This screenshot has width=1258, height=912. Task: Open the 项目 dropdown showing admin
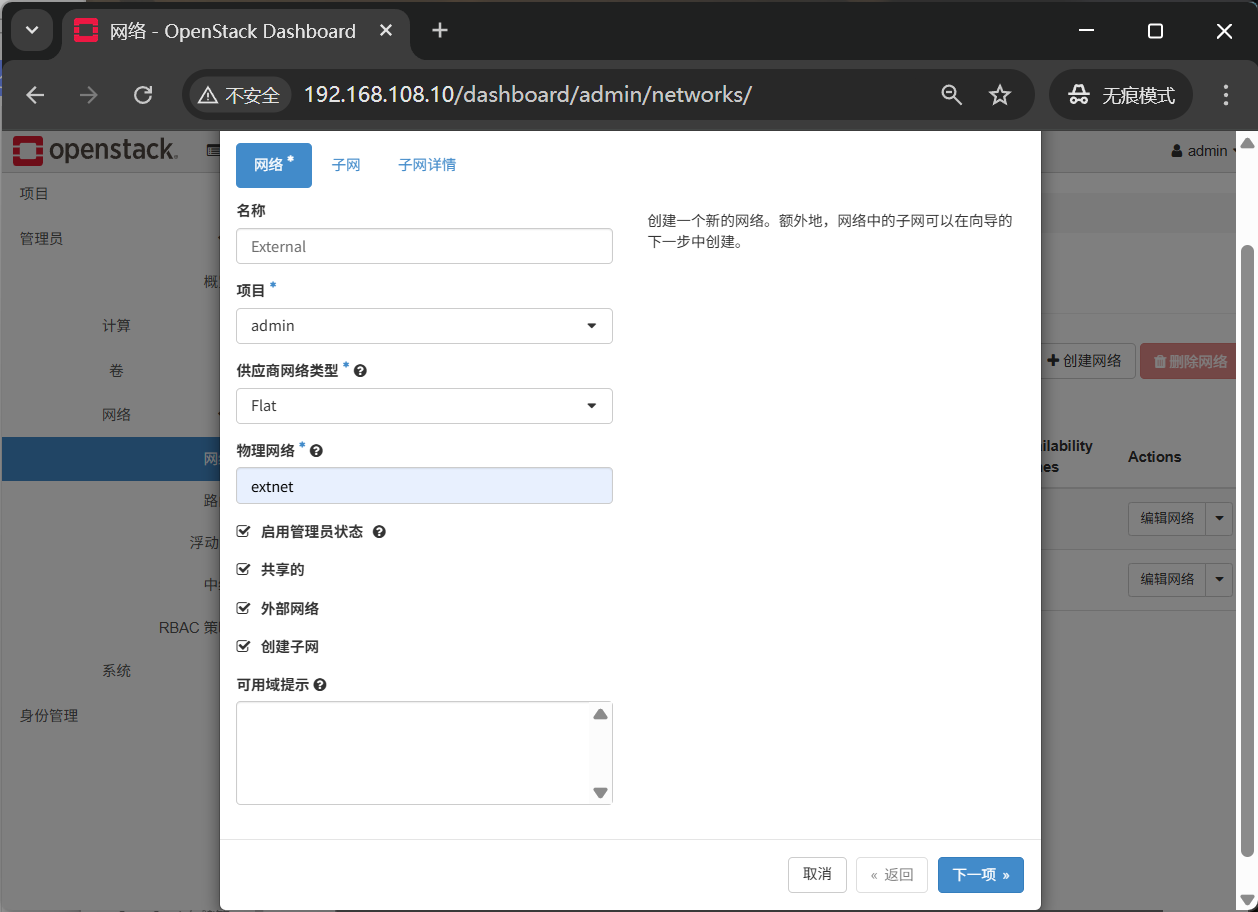[424, 326]
